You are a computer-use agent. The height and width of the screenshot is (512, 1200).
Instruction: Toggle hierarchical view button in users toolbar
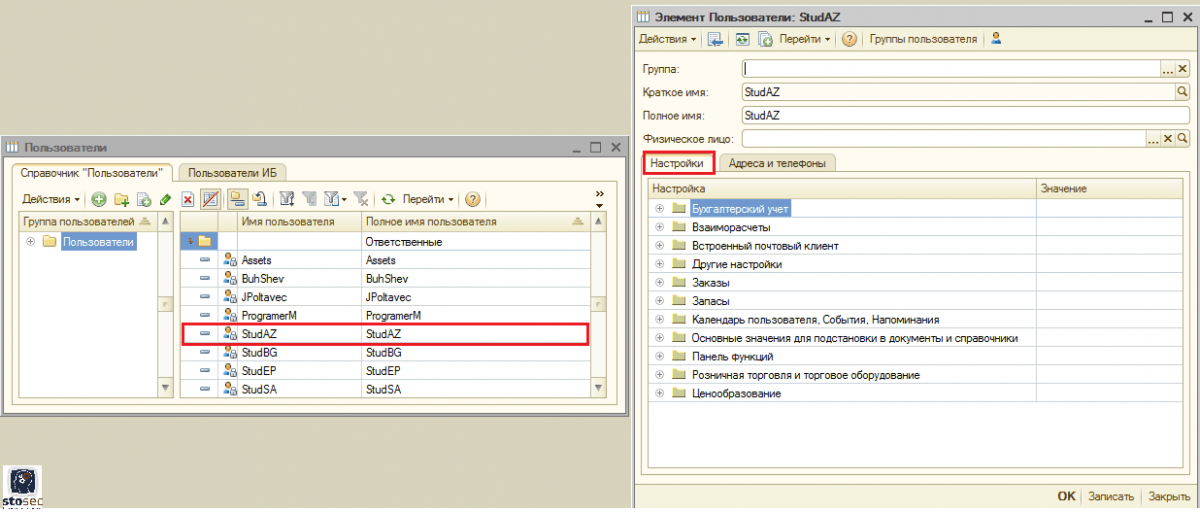pyautogui.click(x=237, y=199)
